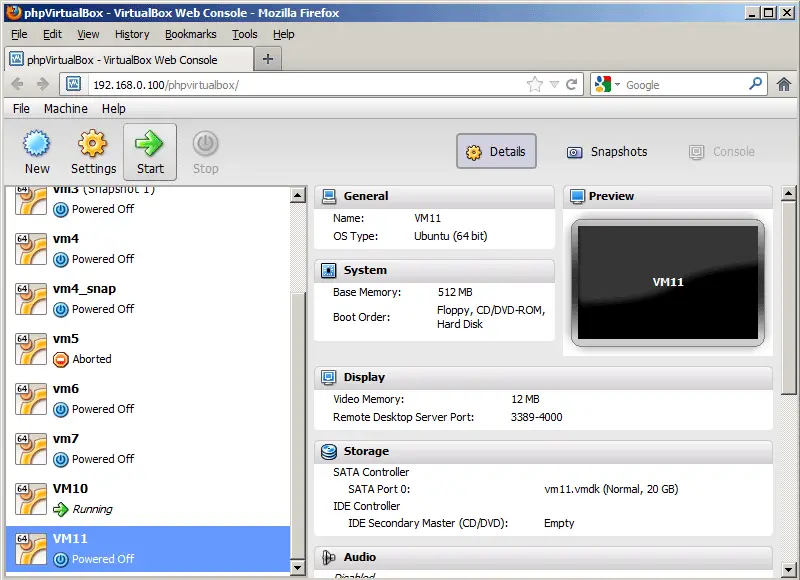Click the details pane scroll down arrow

point(788,568)
